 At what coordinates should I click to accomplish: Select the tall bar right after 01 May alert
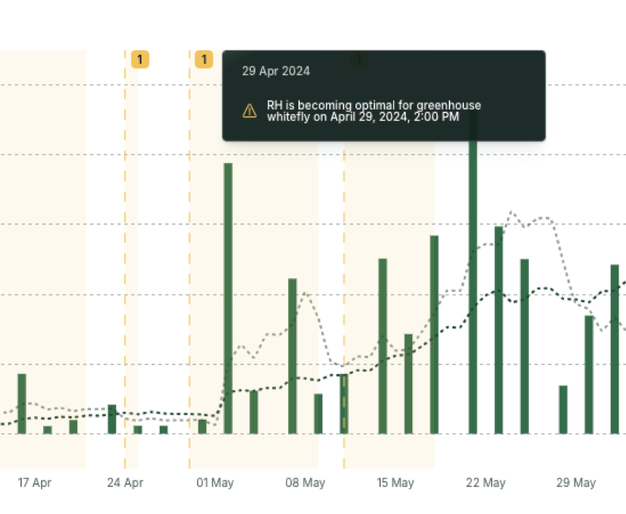point(228,298)
